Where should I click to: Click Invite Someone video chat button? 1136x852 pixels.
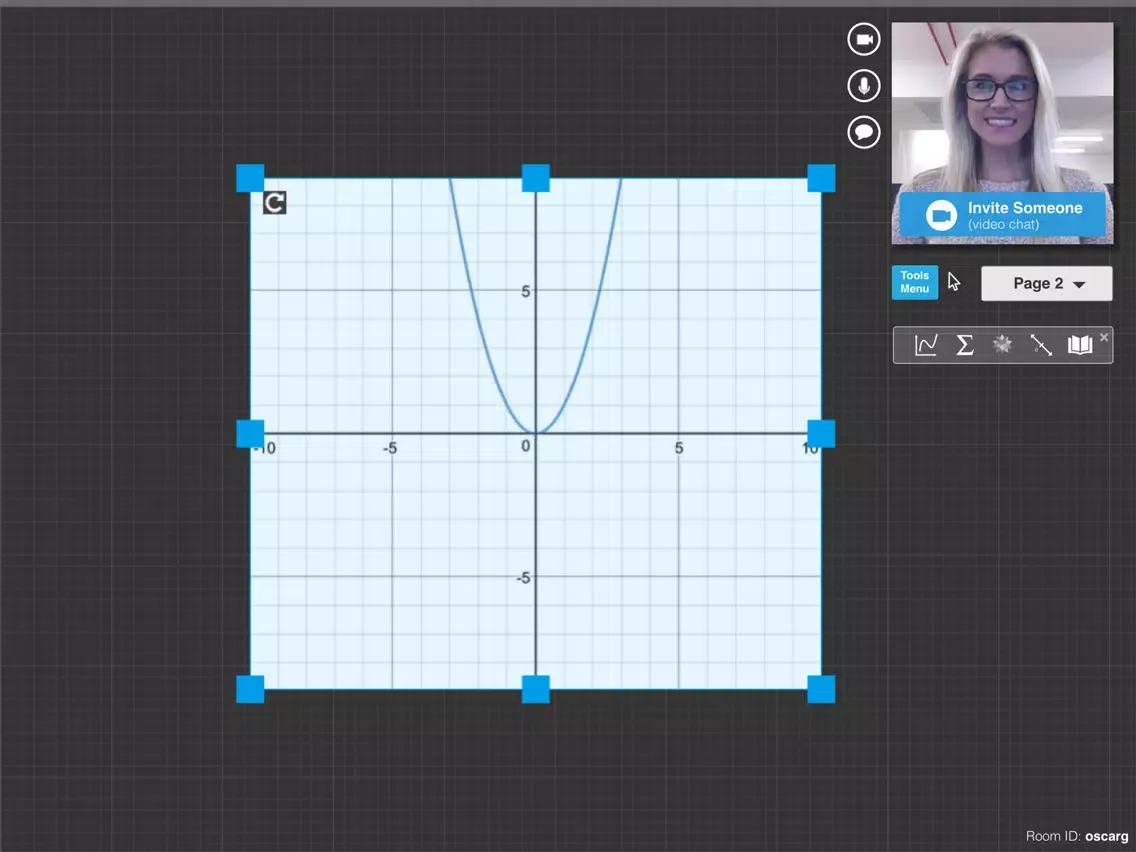tap(1003, 214)
